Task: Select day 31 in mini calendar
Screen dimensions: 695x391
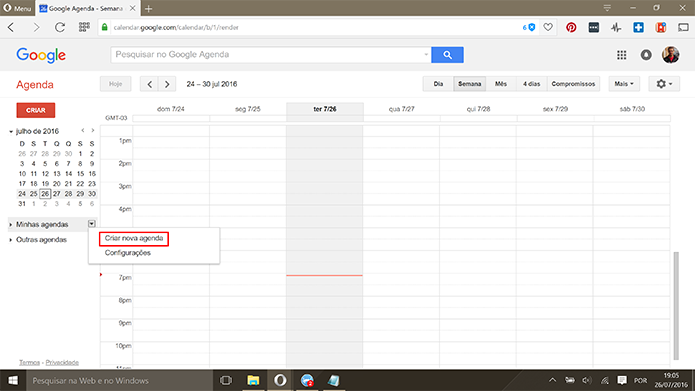Action: [22, 204]
